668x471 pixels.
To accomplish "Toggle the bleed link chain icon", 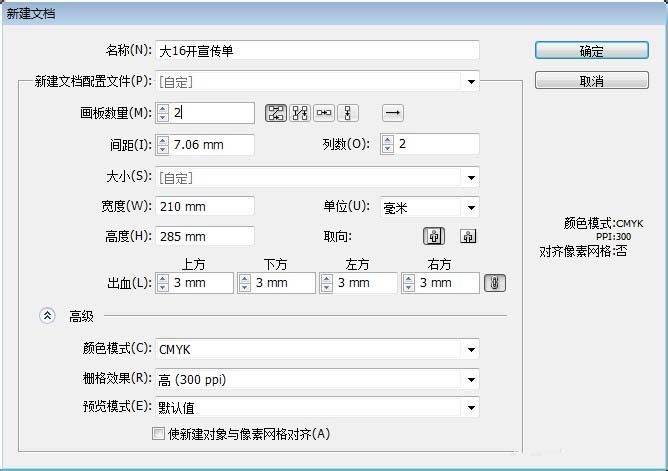I will pos(495,283).
